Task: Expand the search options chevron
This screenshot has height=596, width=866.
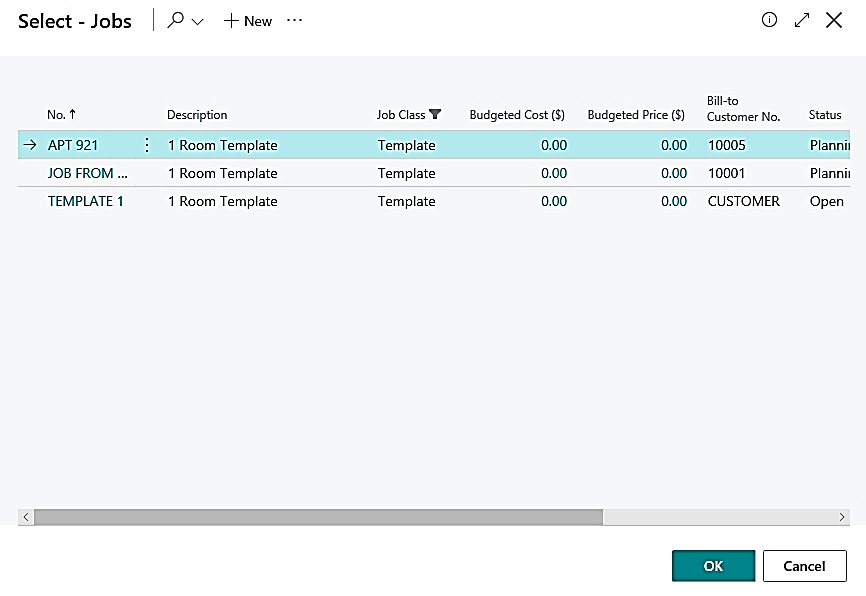Action: [x=198, y=22]
